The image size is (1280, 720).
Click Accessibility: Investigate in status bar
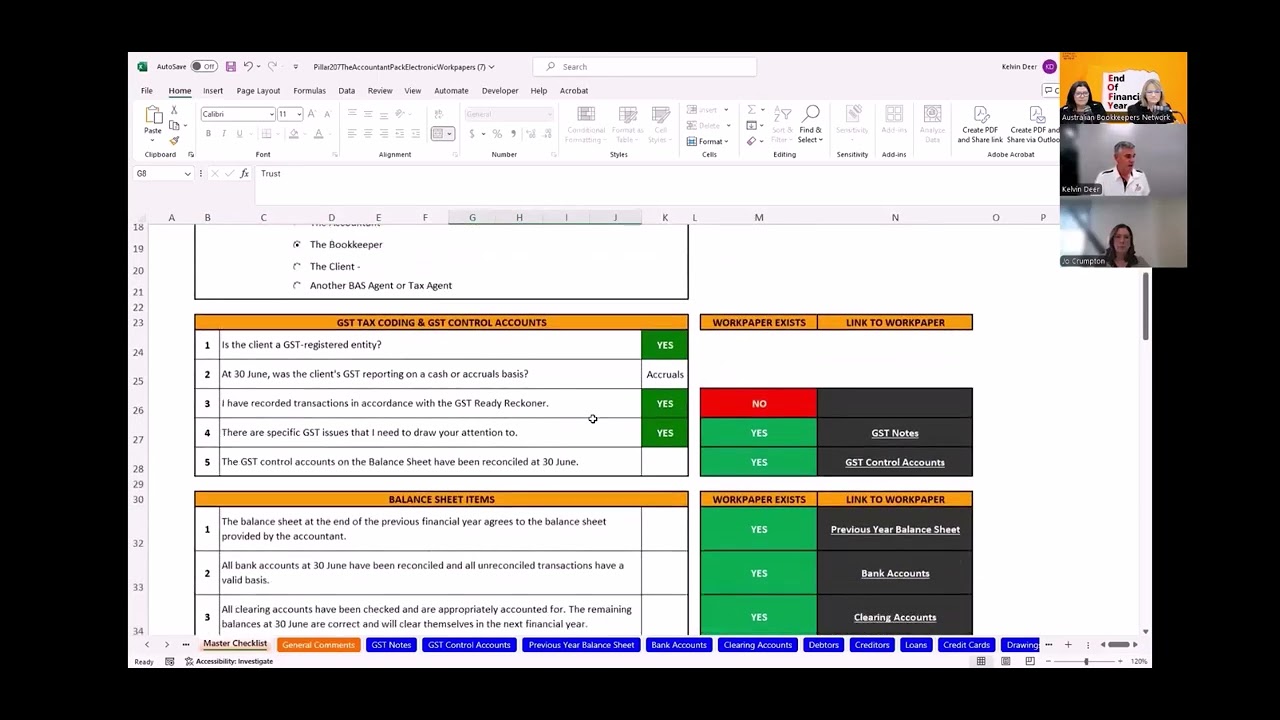pos(229,661)
